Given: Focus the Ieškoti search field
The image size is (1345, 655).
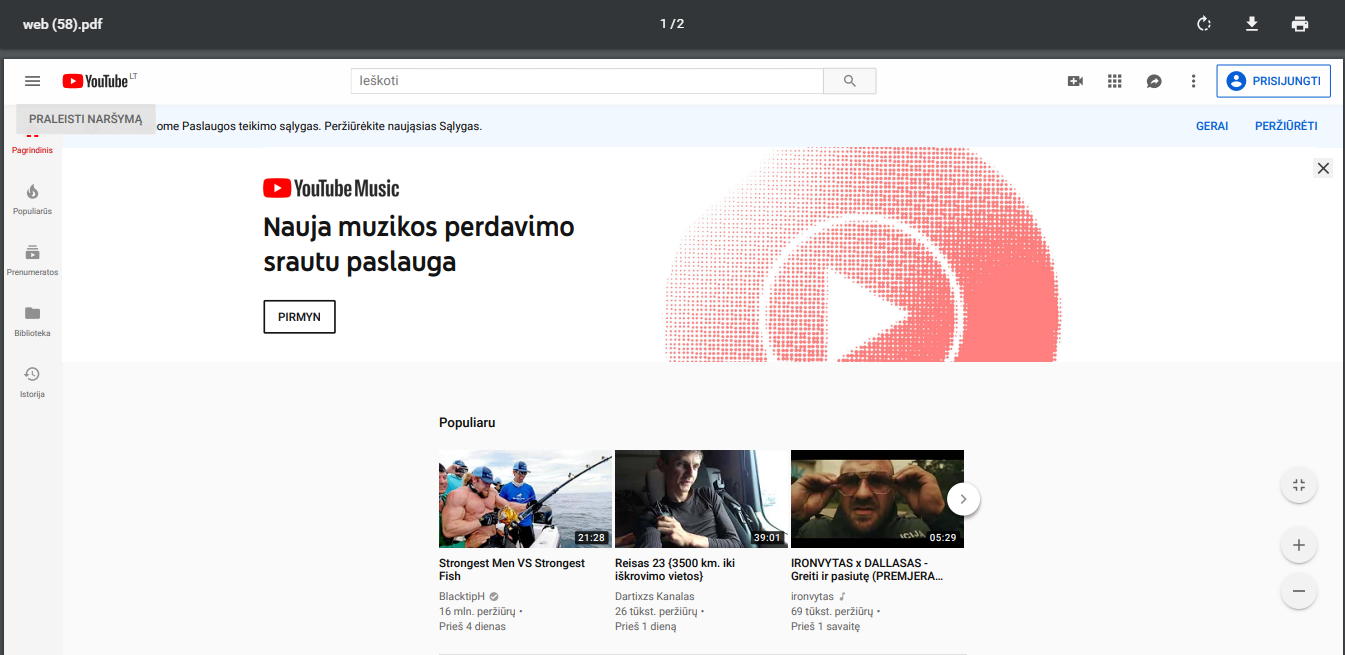Looking at the screenshot, I should tap(587, 81).
